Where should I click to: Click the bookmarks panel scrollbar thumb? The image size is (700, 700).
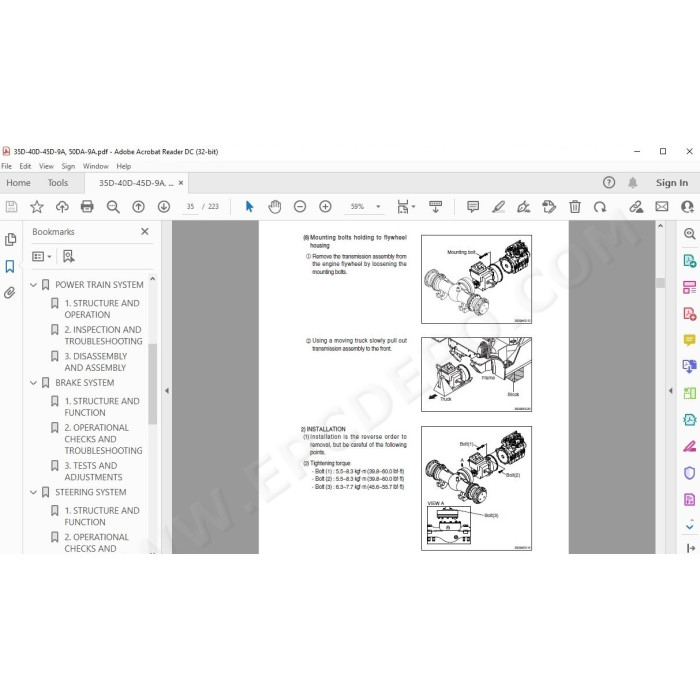[x=152, y=383]
